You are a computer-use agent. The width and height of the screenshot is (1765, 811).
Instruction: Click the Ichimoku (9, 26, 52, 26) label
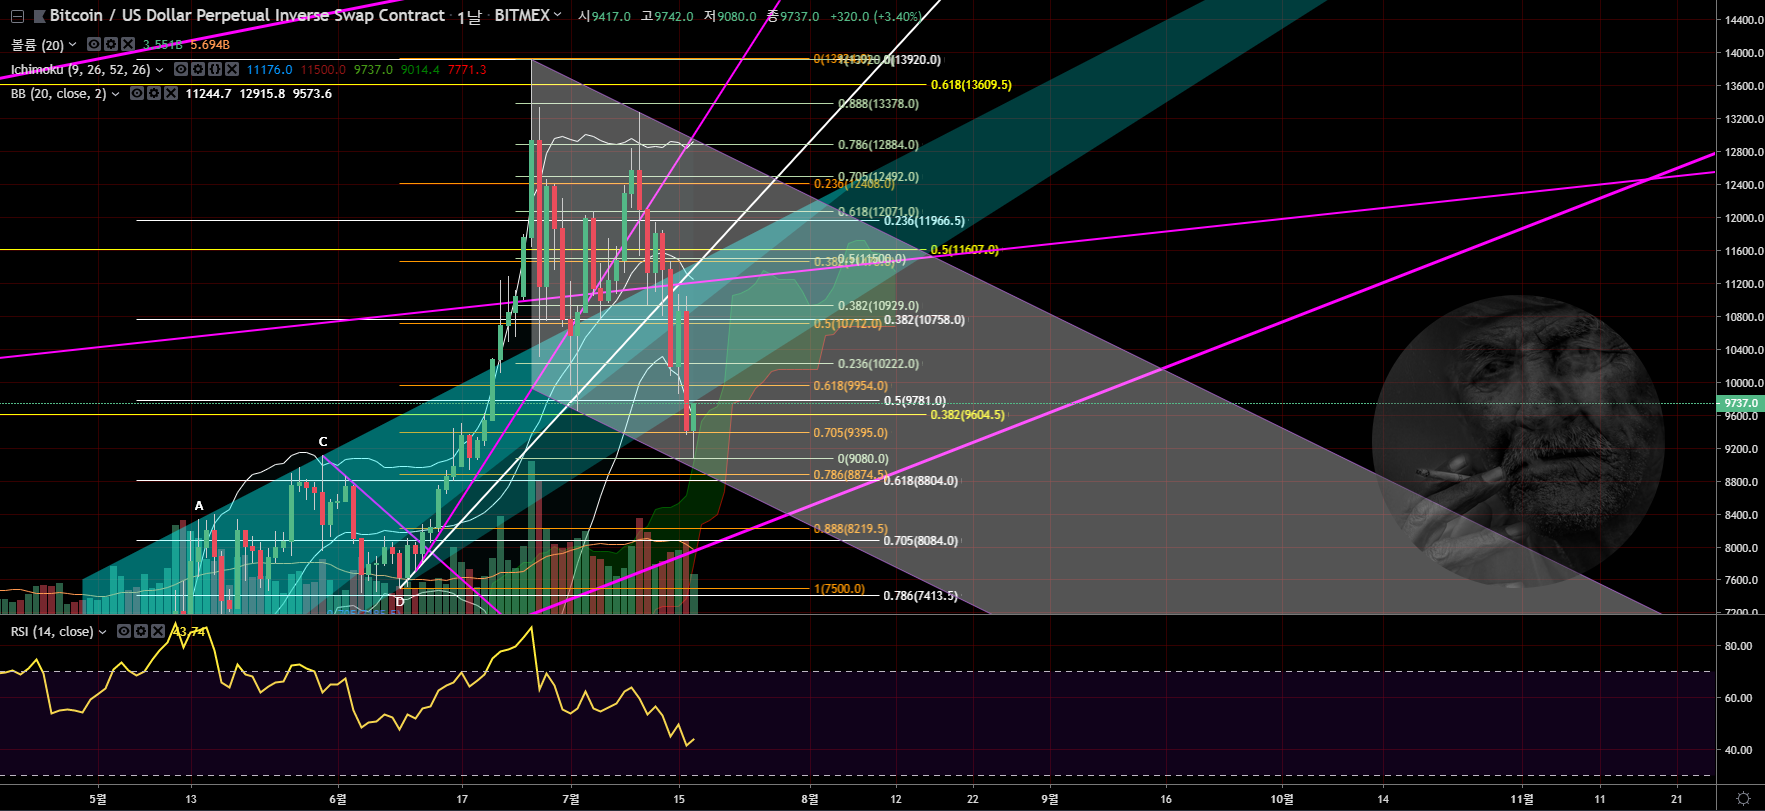(81, 69)
